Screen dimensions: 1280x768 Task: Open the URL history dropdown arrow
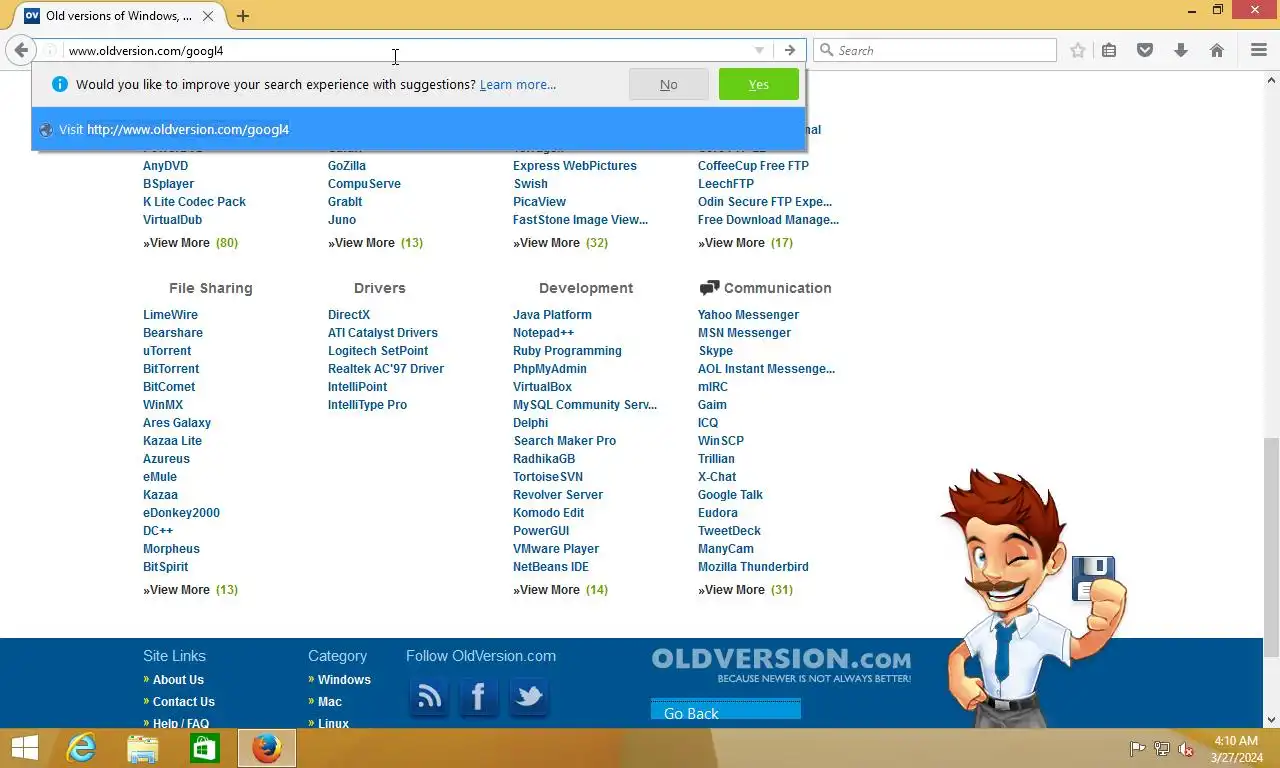759,50
